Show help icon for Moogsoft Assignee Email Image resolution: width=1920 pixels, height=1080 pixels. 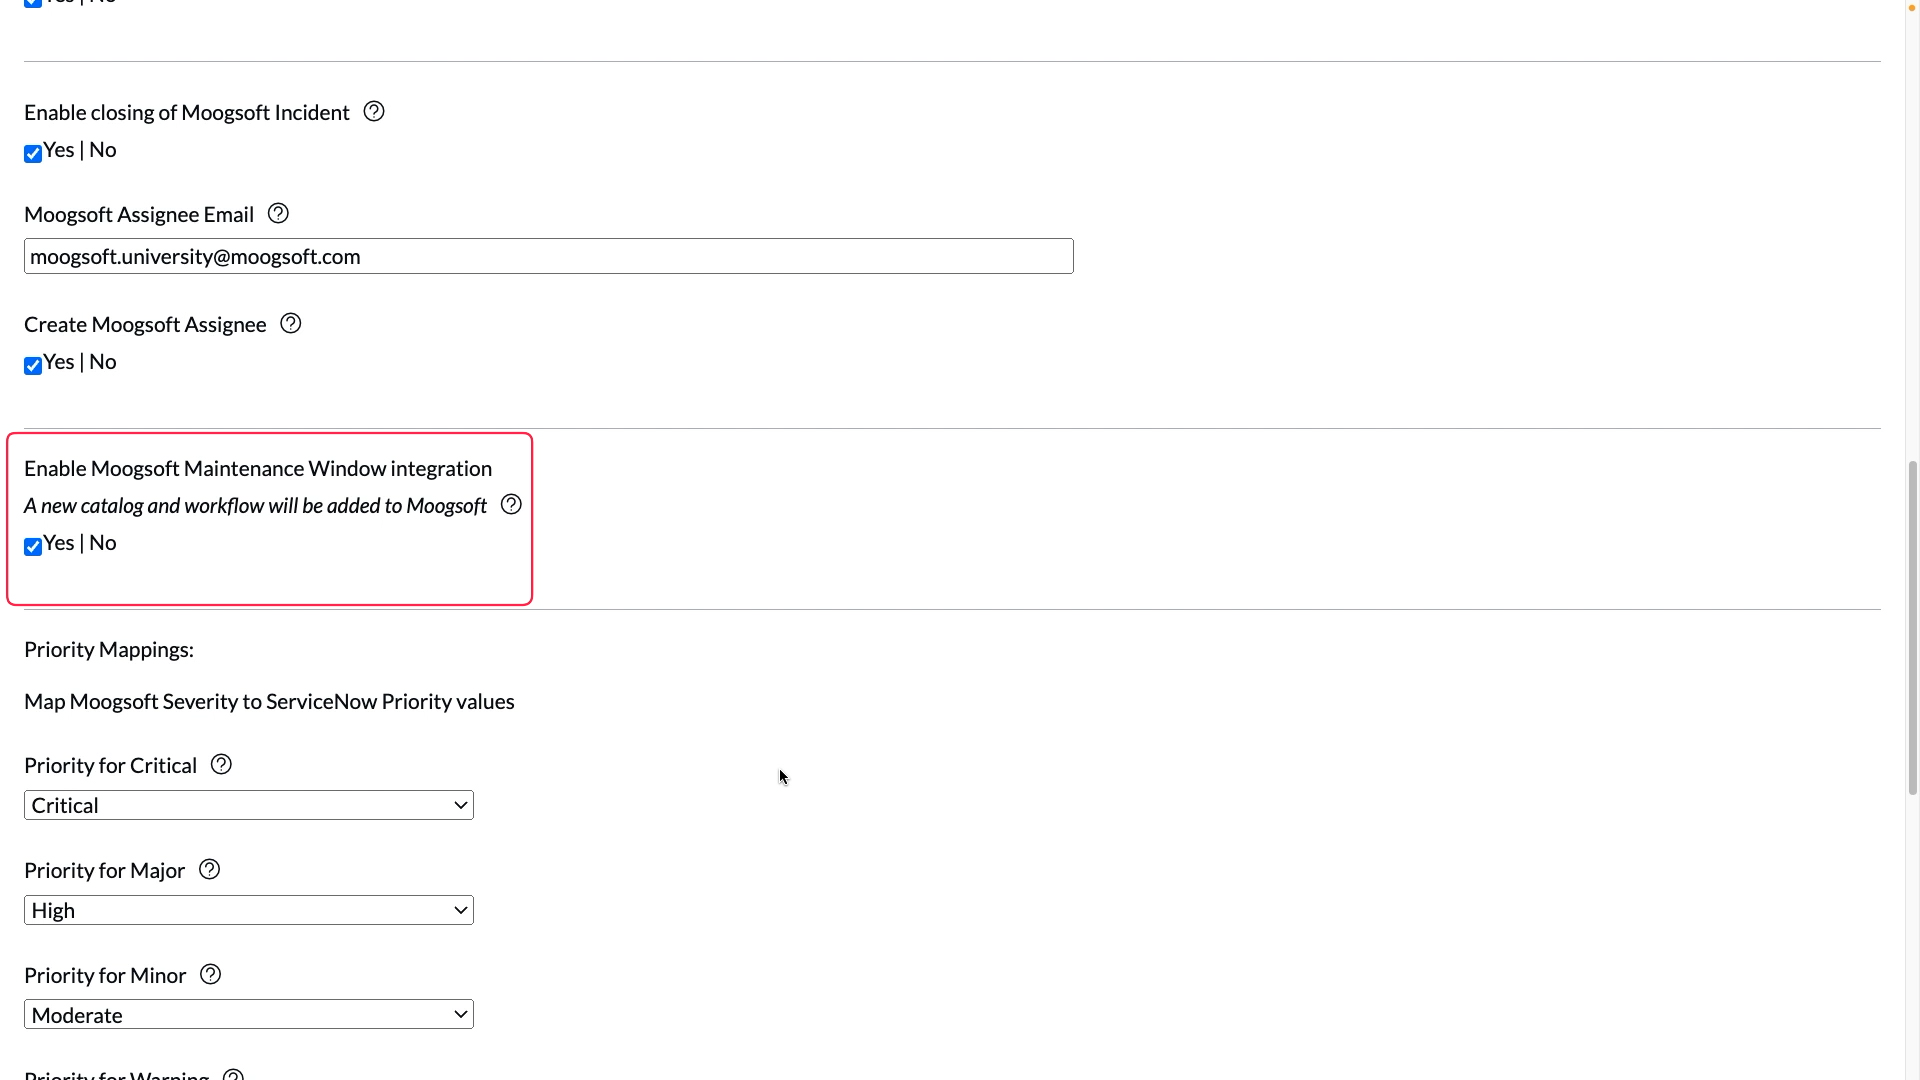[x=278, y=214]
